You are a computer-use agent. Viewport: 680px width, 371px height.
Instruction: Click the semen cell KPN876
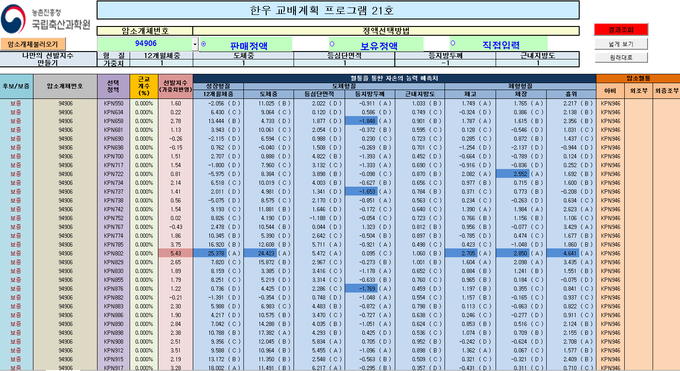pos(114,289)
